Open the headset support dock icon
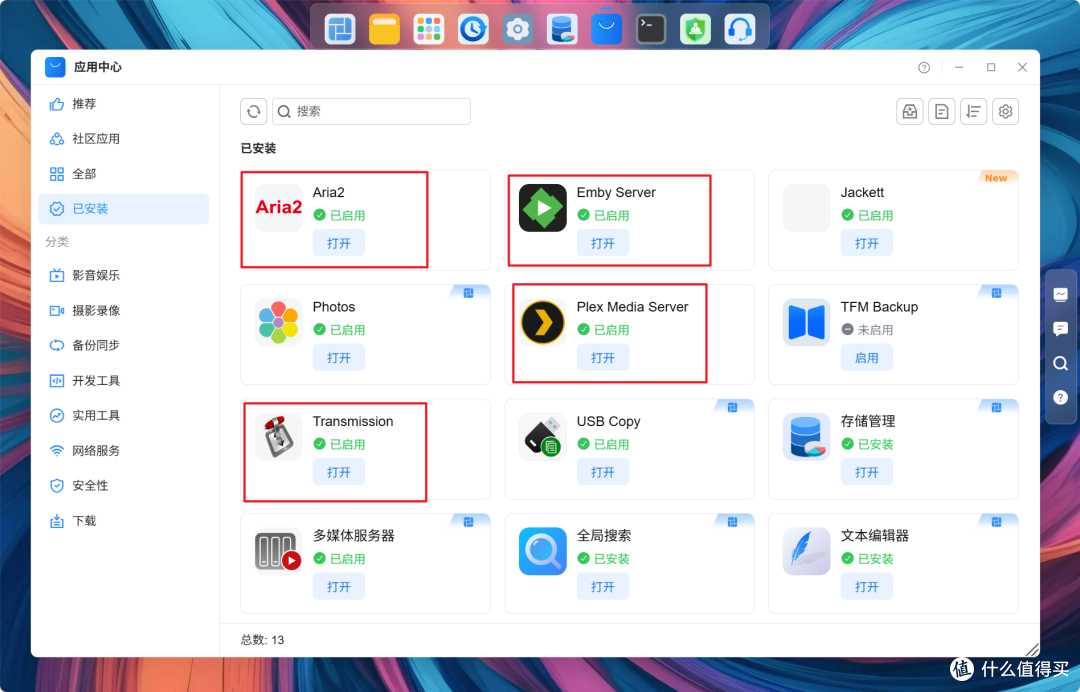Image resolution: width=1080 pixels, height=692 pixels. point(740,29)
